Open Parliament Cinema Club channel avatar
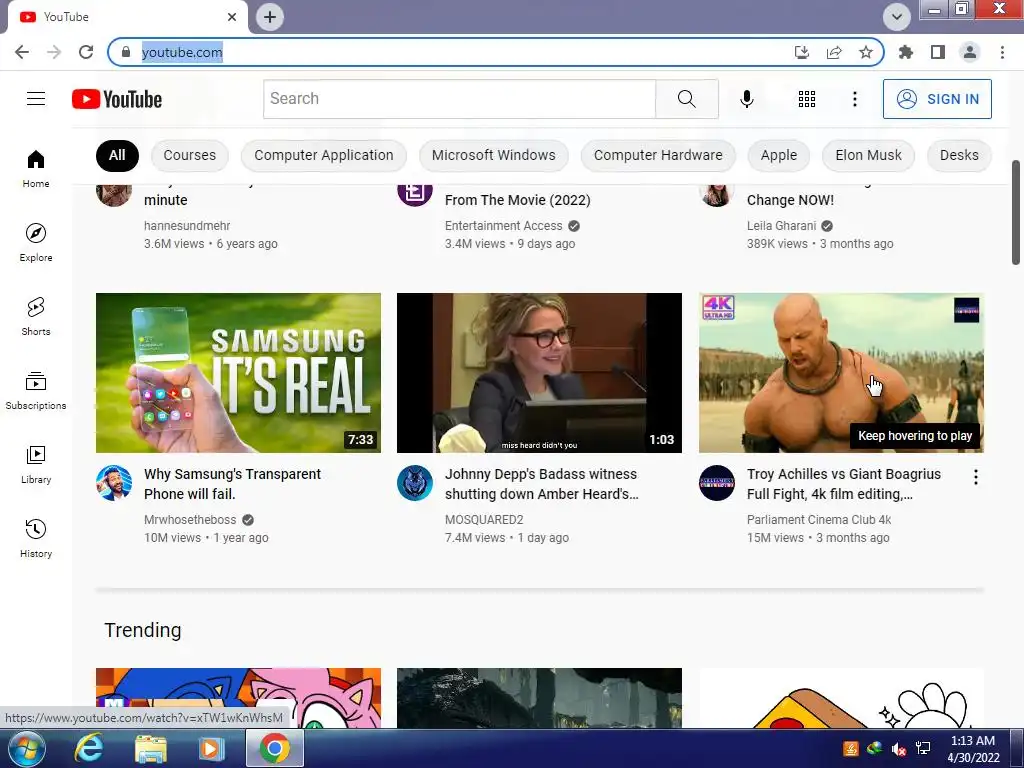Viewport: 1024px width, 768px height. (x=716, y=483)
